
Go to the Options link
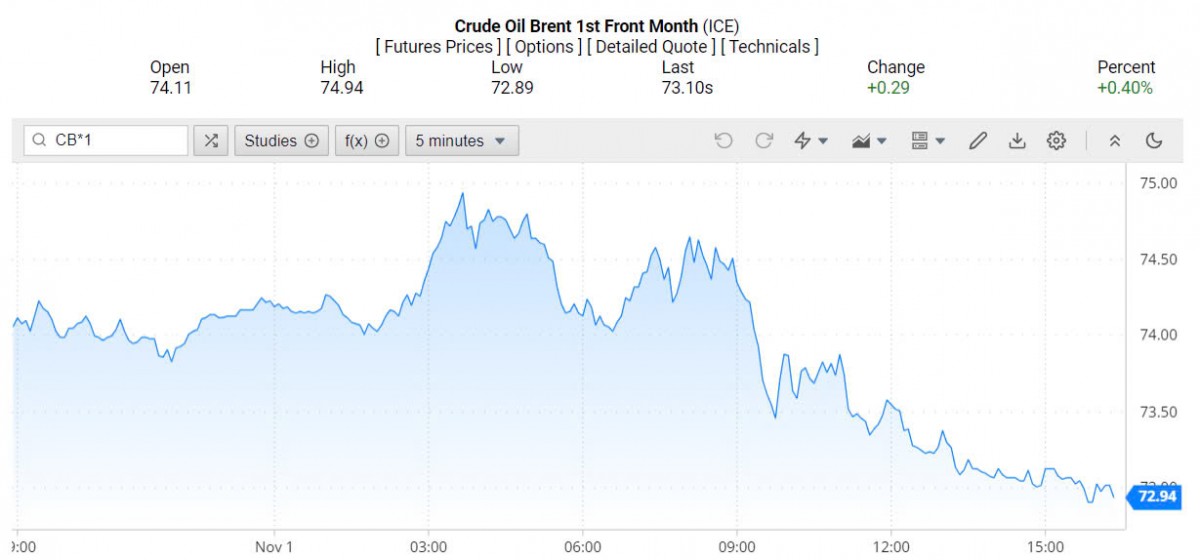(x=544, y=46)
